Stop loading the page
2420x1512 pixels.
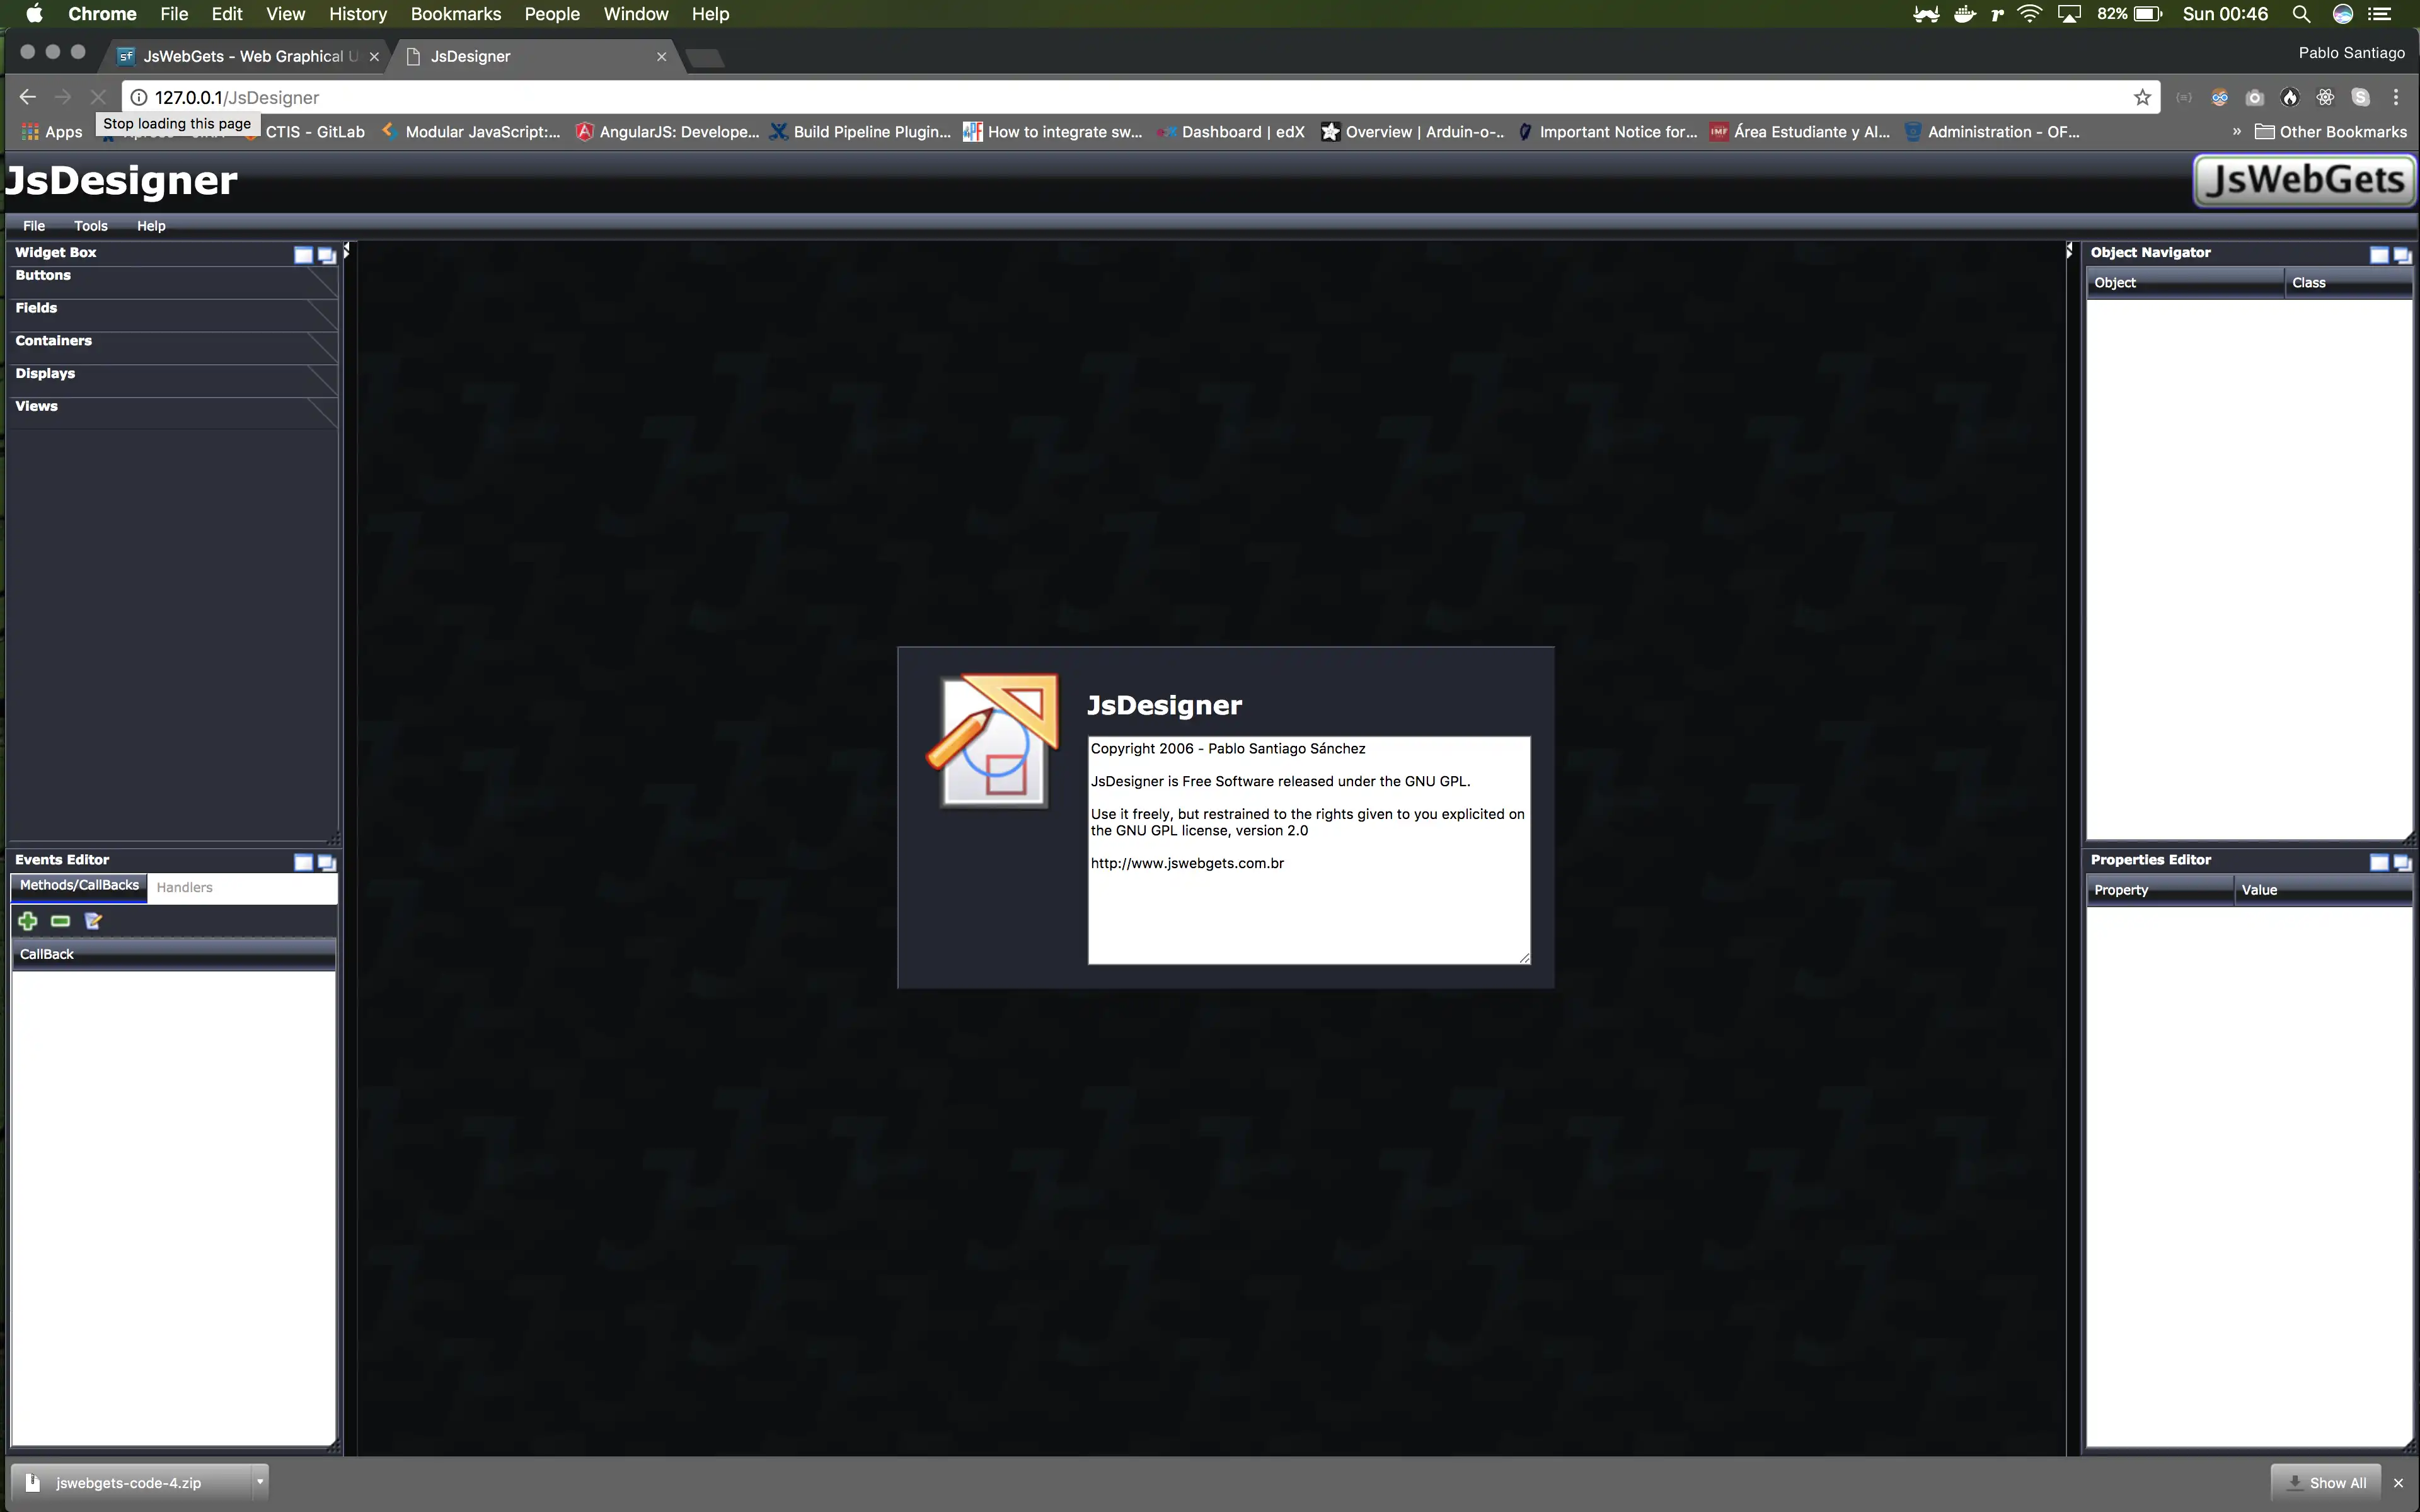(97, 97)
